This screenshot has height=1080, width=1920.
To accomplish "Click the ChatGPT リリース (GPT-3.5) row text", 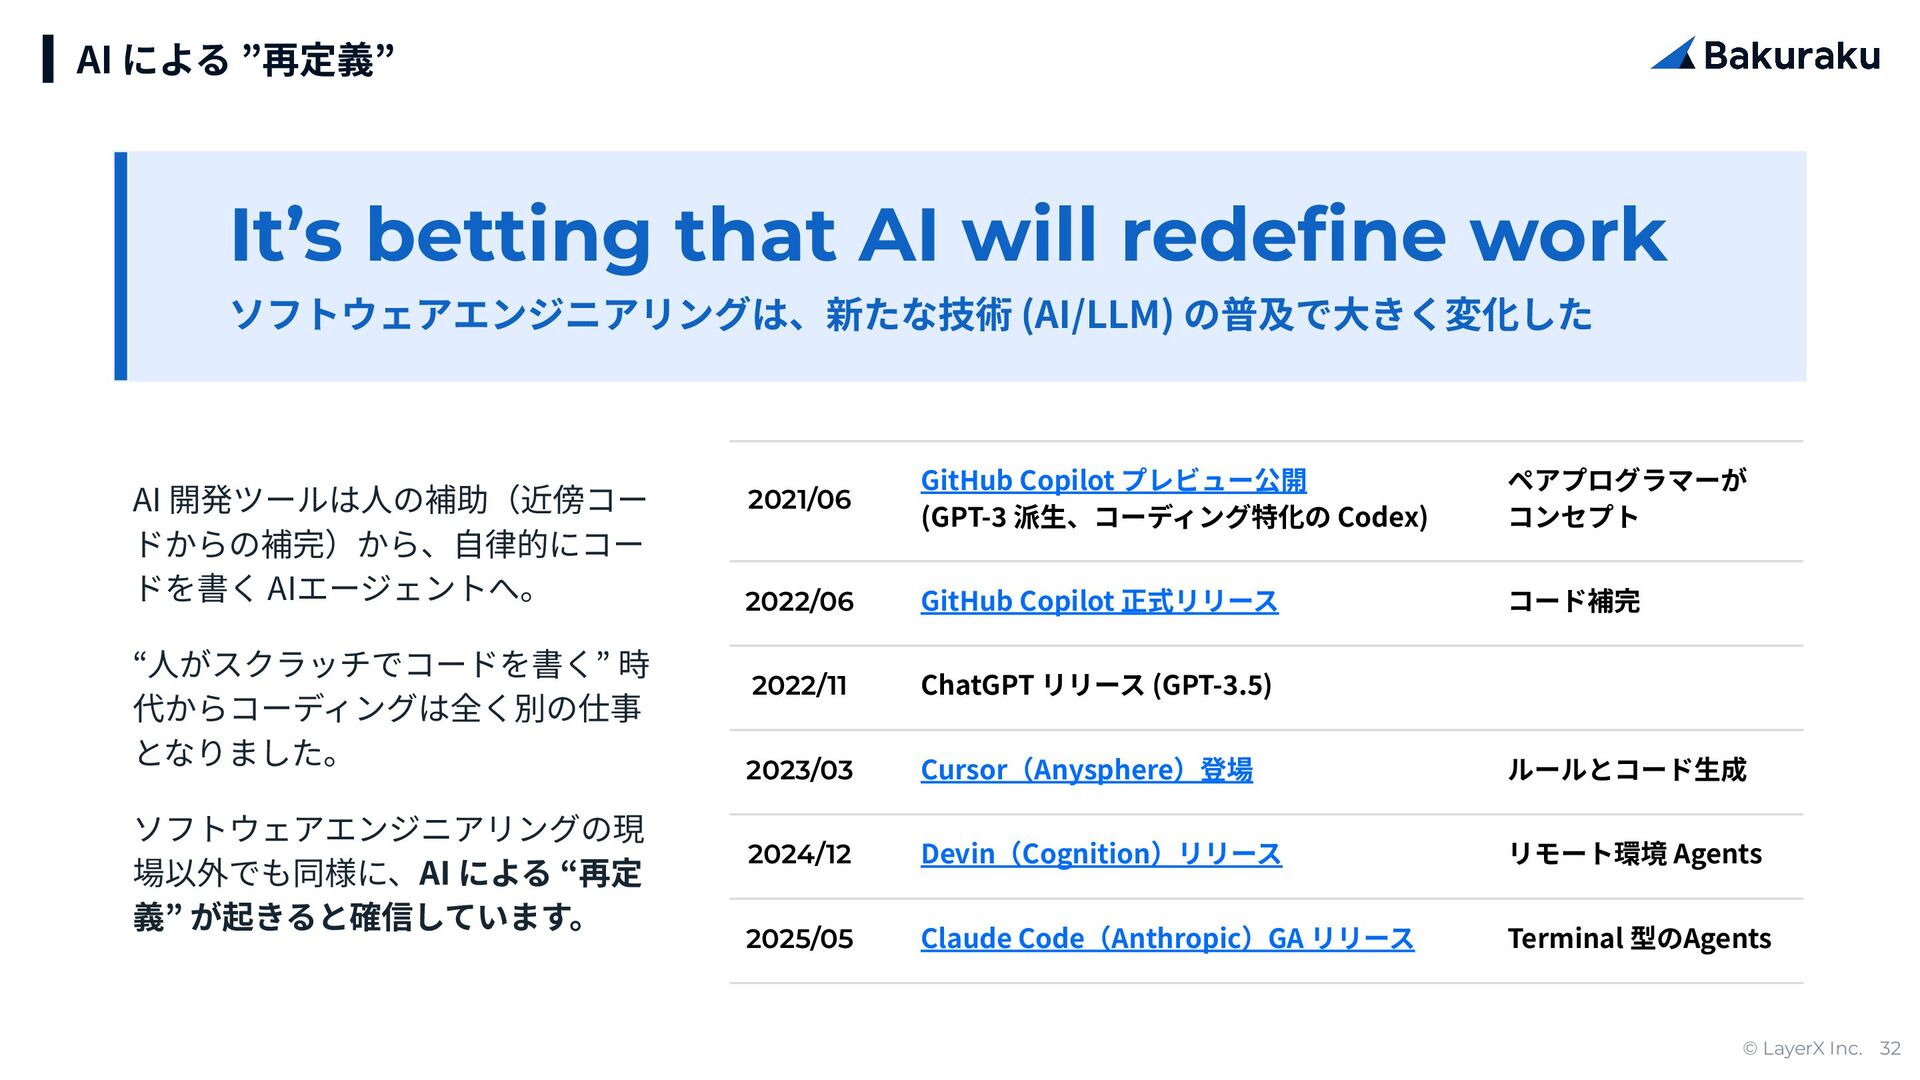I will click(1096, 686).
